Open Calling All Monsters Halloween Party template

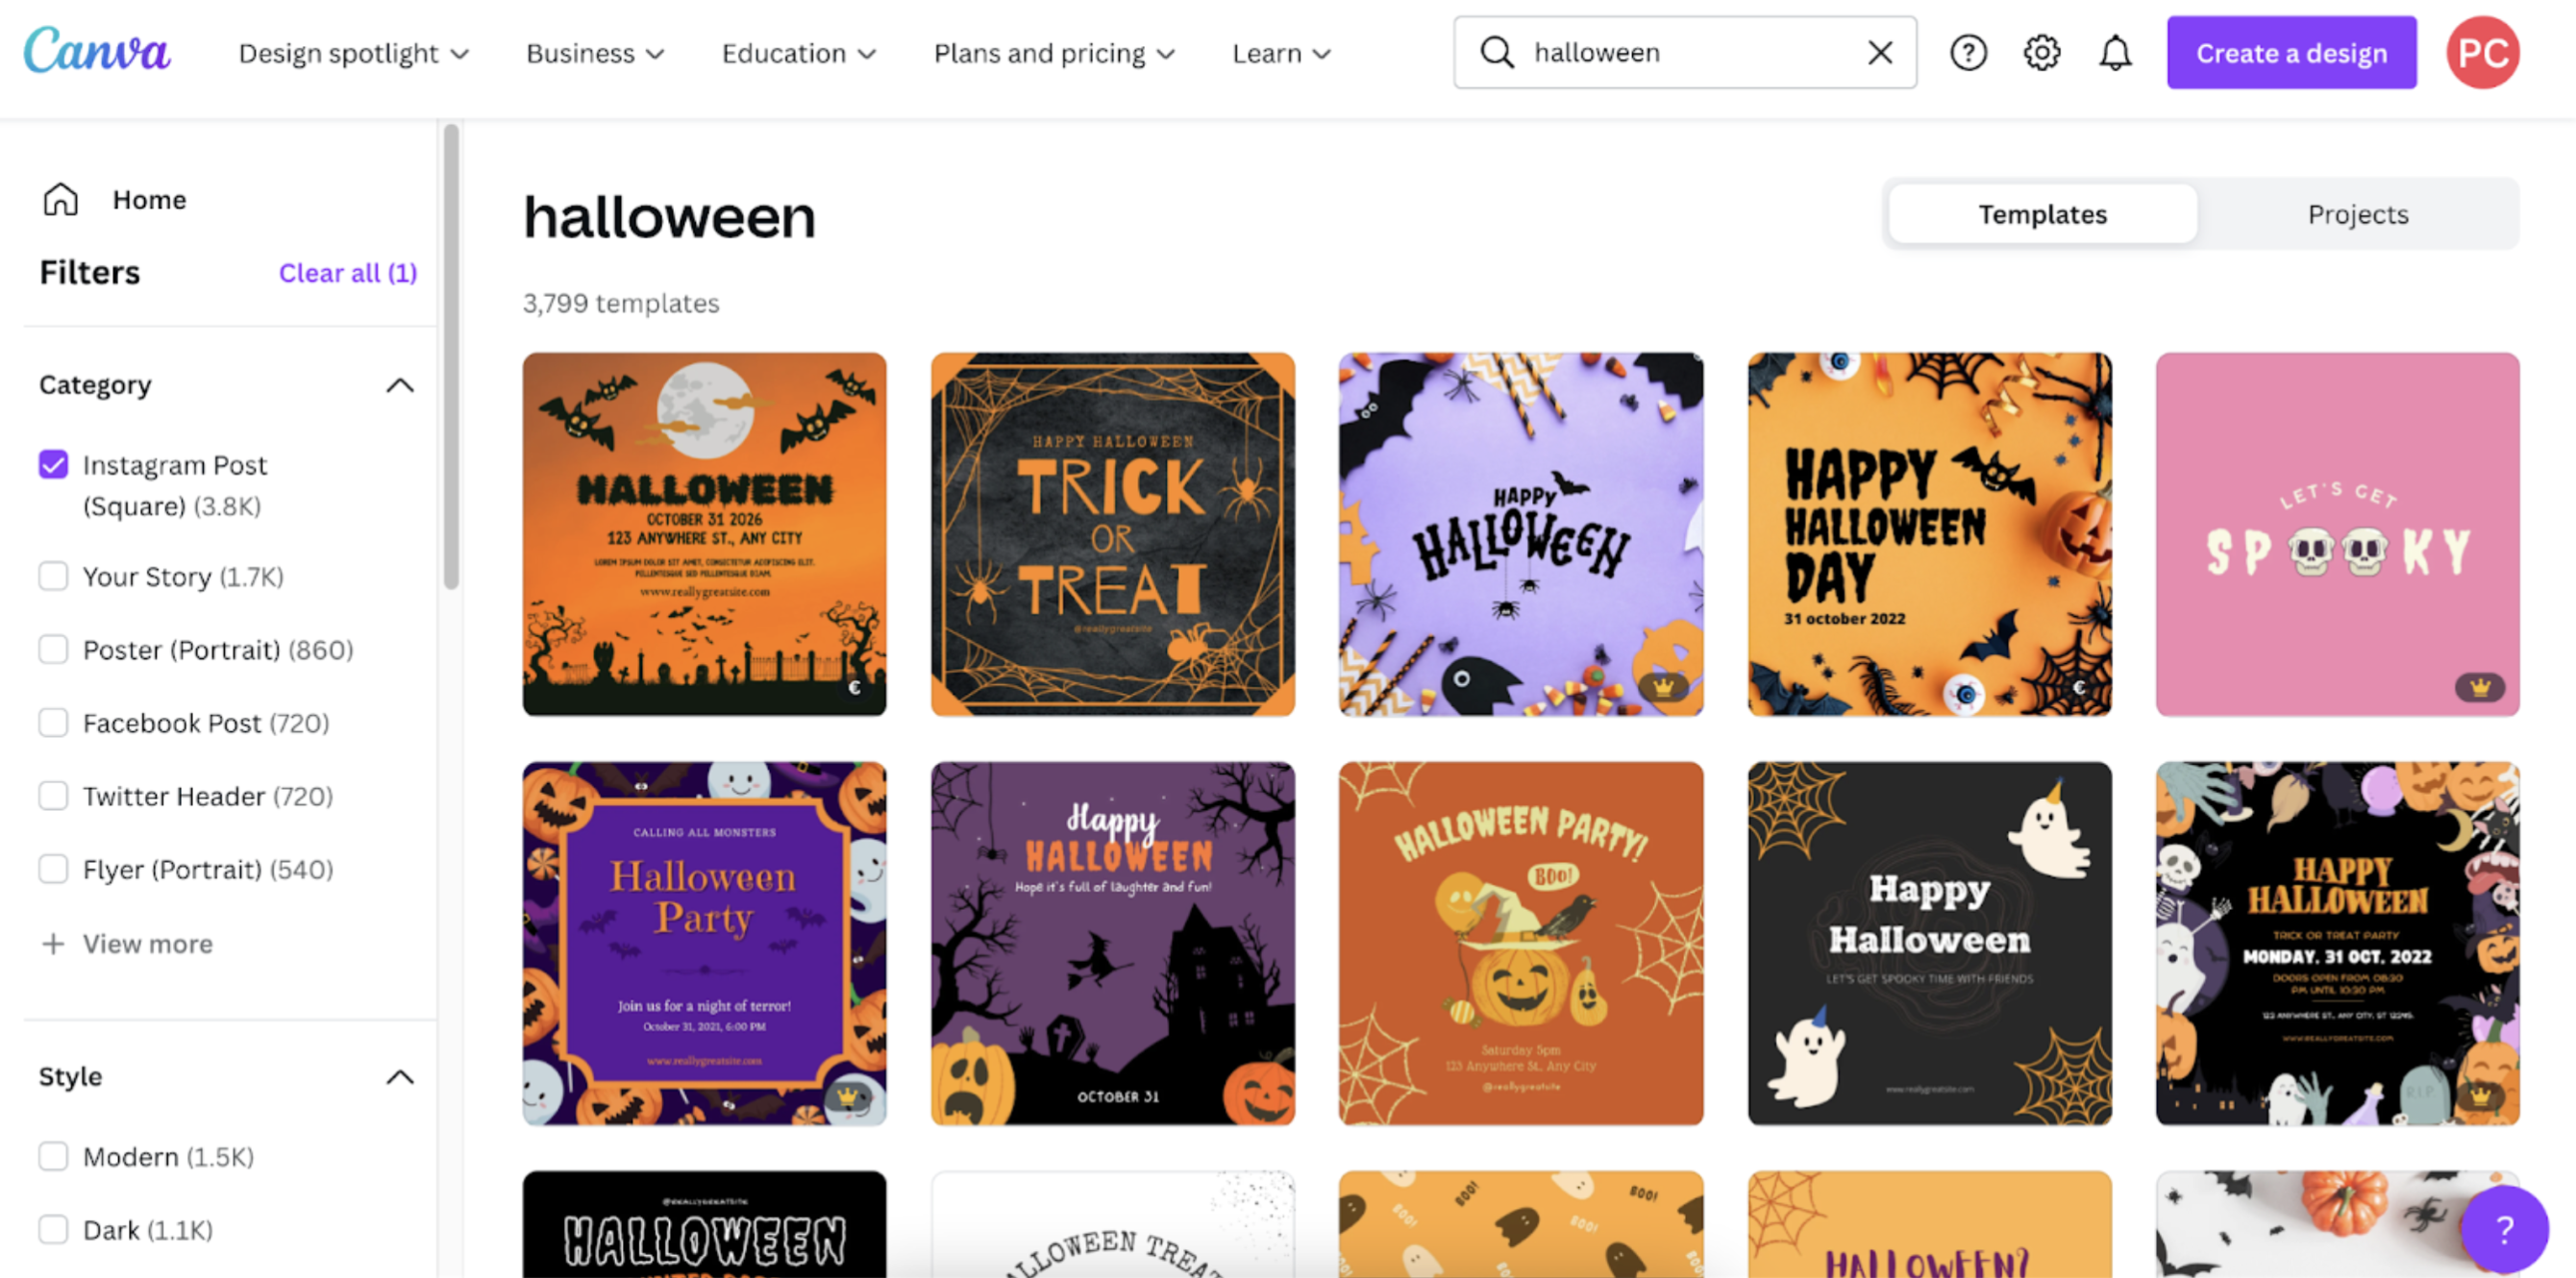click(704, 943)
